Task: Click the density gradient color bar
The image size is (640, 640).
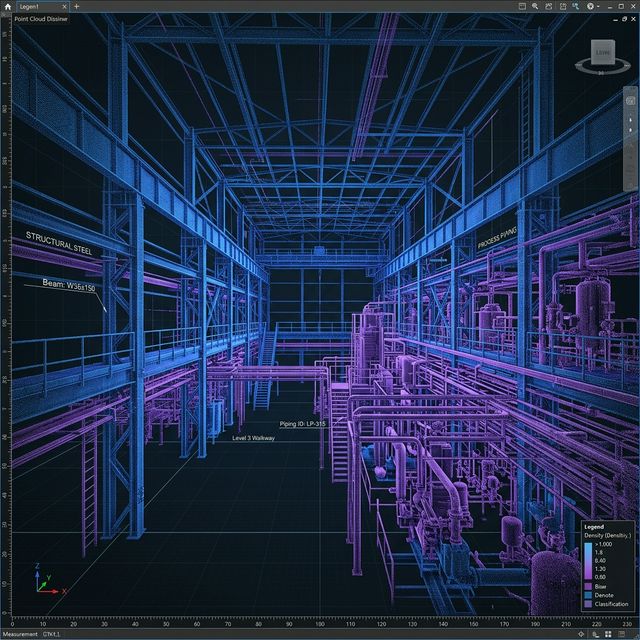Action: click(588, 560)
